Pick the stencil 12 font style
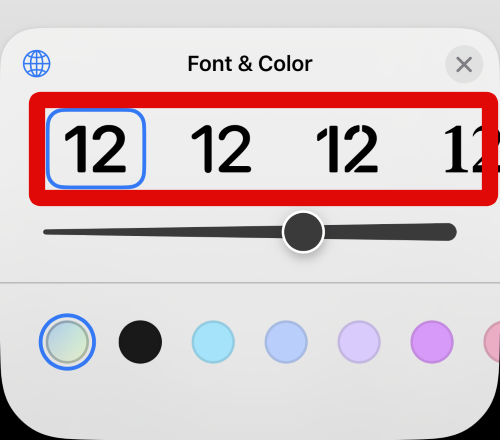This screenshot has width=500, height=440. tap(347, 149)
